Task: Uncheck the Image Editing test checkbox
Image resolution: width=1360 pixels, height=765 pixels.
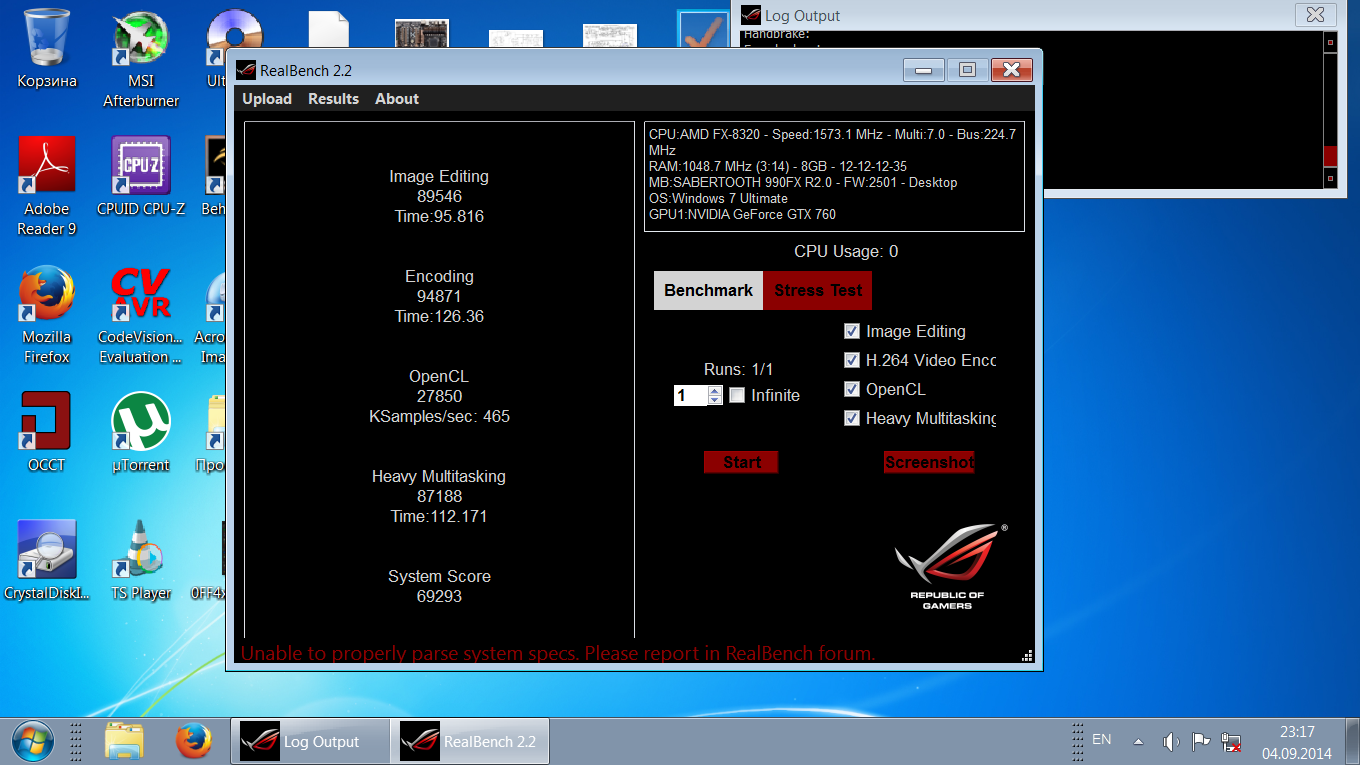Action: (852, 331)
